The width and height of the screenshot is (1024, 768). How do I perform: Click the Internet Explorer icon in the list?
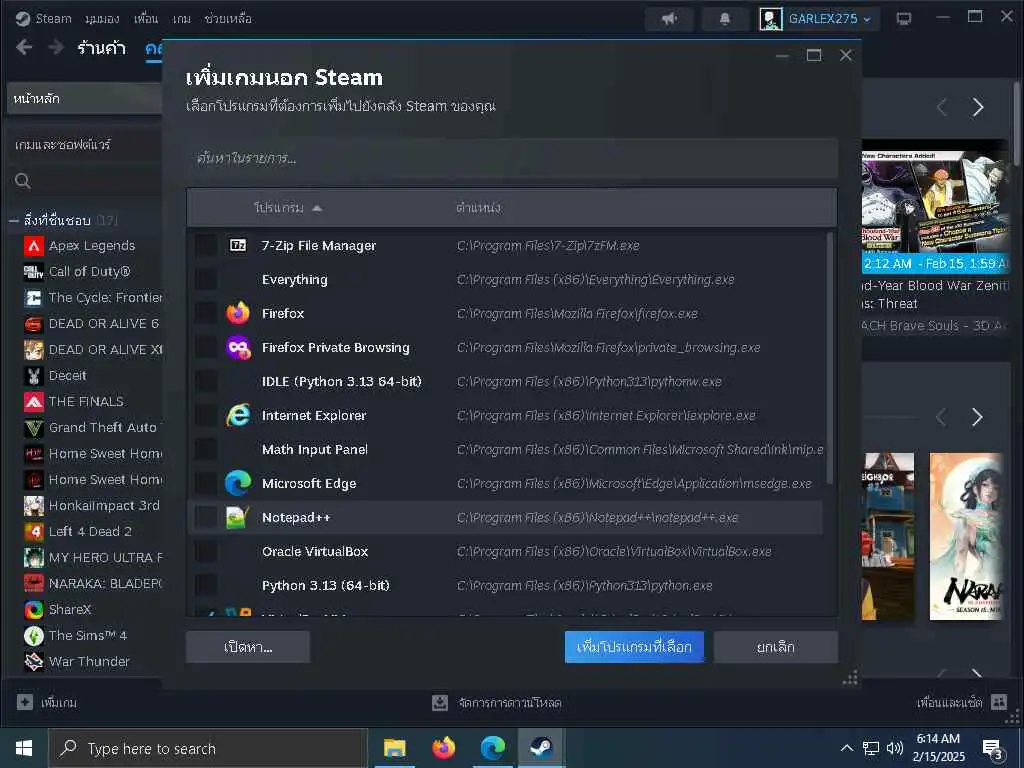pyautogui.click(x=238, y=415)
